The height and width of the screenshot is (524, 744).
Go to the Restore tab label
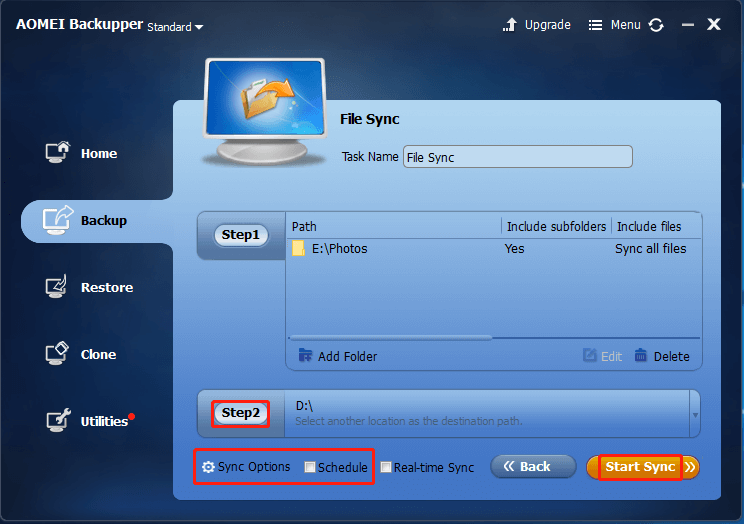coord(107,288)
